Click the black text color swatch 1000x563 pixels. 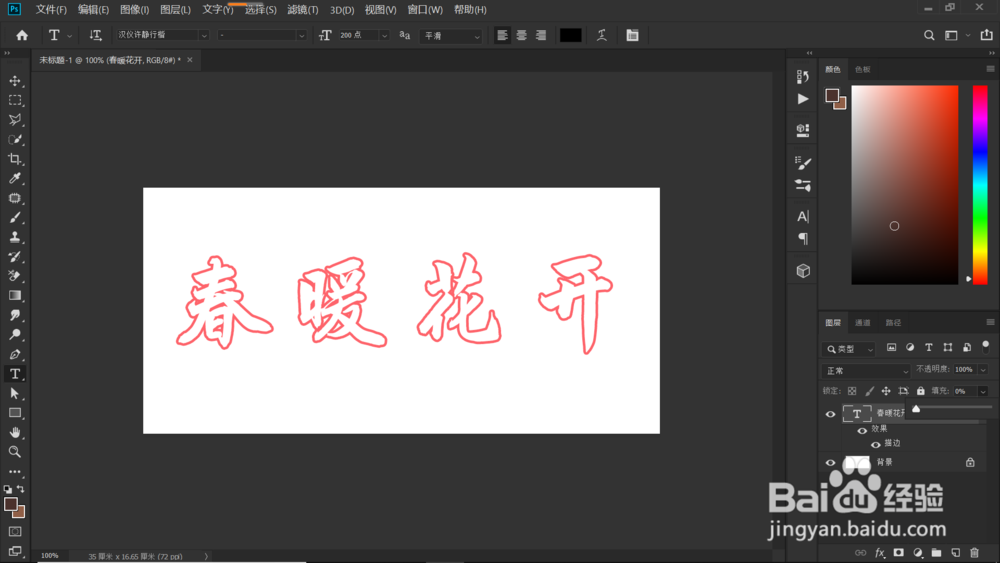tap(570, 35)
